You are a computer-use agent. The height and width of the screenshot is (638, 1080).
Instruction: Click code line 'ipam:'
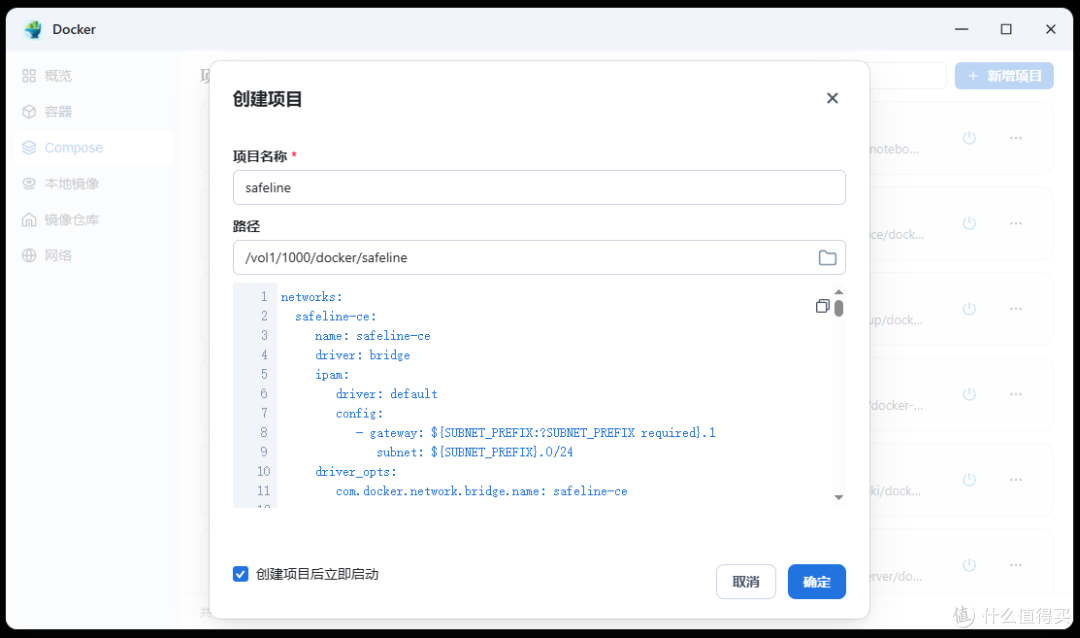332,375
